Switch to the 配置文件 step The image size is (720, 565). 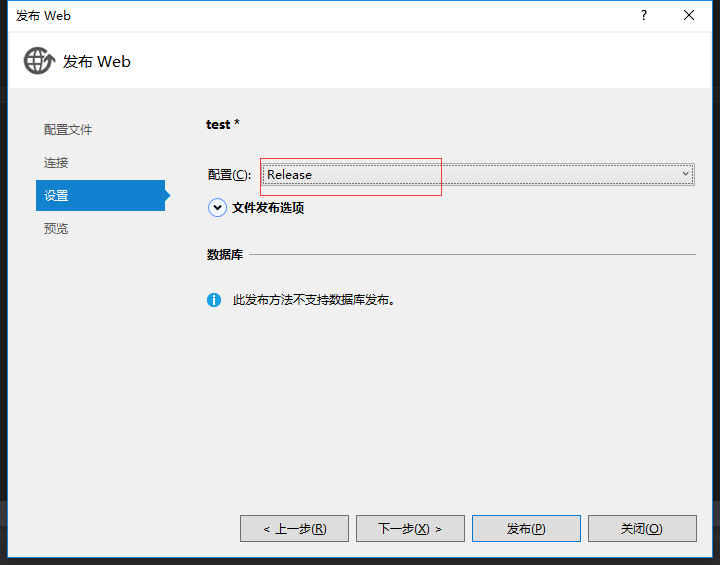(68, 130)
